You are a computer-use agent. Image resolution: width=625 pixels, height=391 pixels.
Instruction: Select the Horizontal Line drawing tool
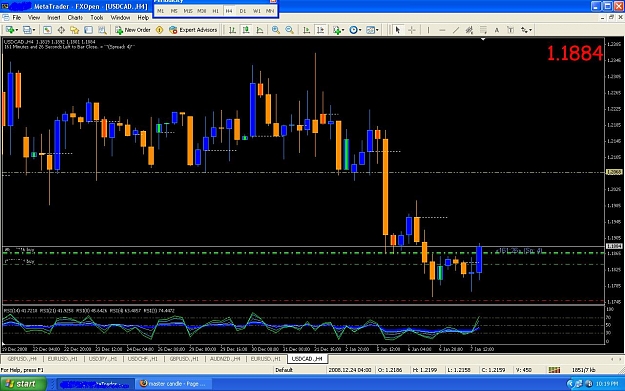coord(442,30)
